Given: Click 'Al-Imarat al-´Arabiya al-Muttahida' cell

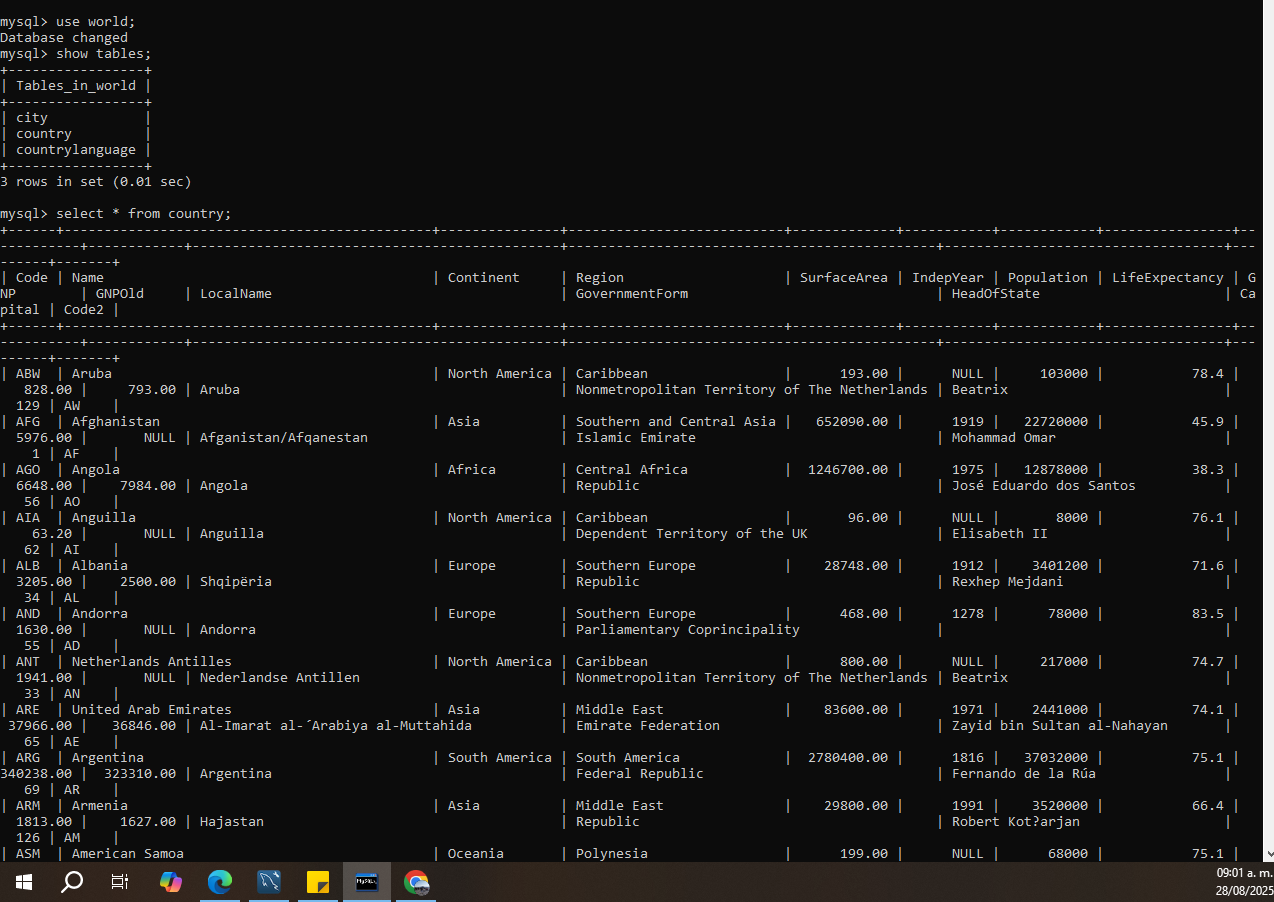Looking at the screenshot, I should (336, 726).
